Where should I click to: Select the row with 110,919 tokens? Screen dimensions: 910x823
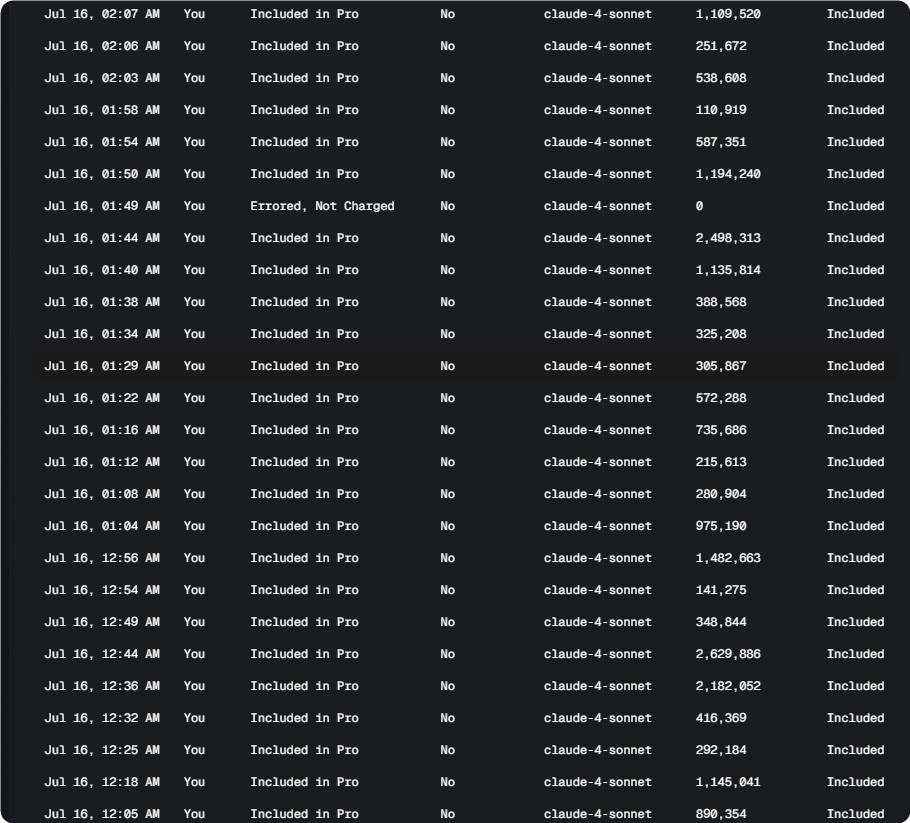(464, 110)
